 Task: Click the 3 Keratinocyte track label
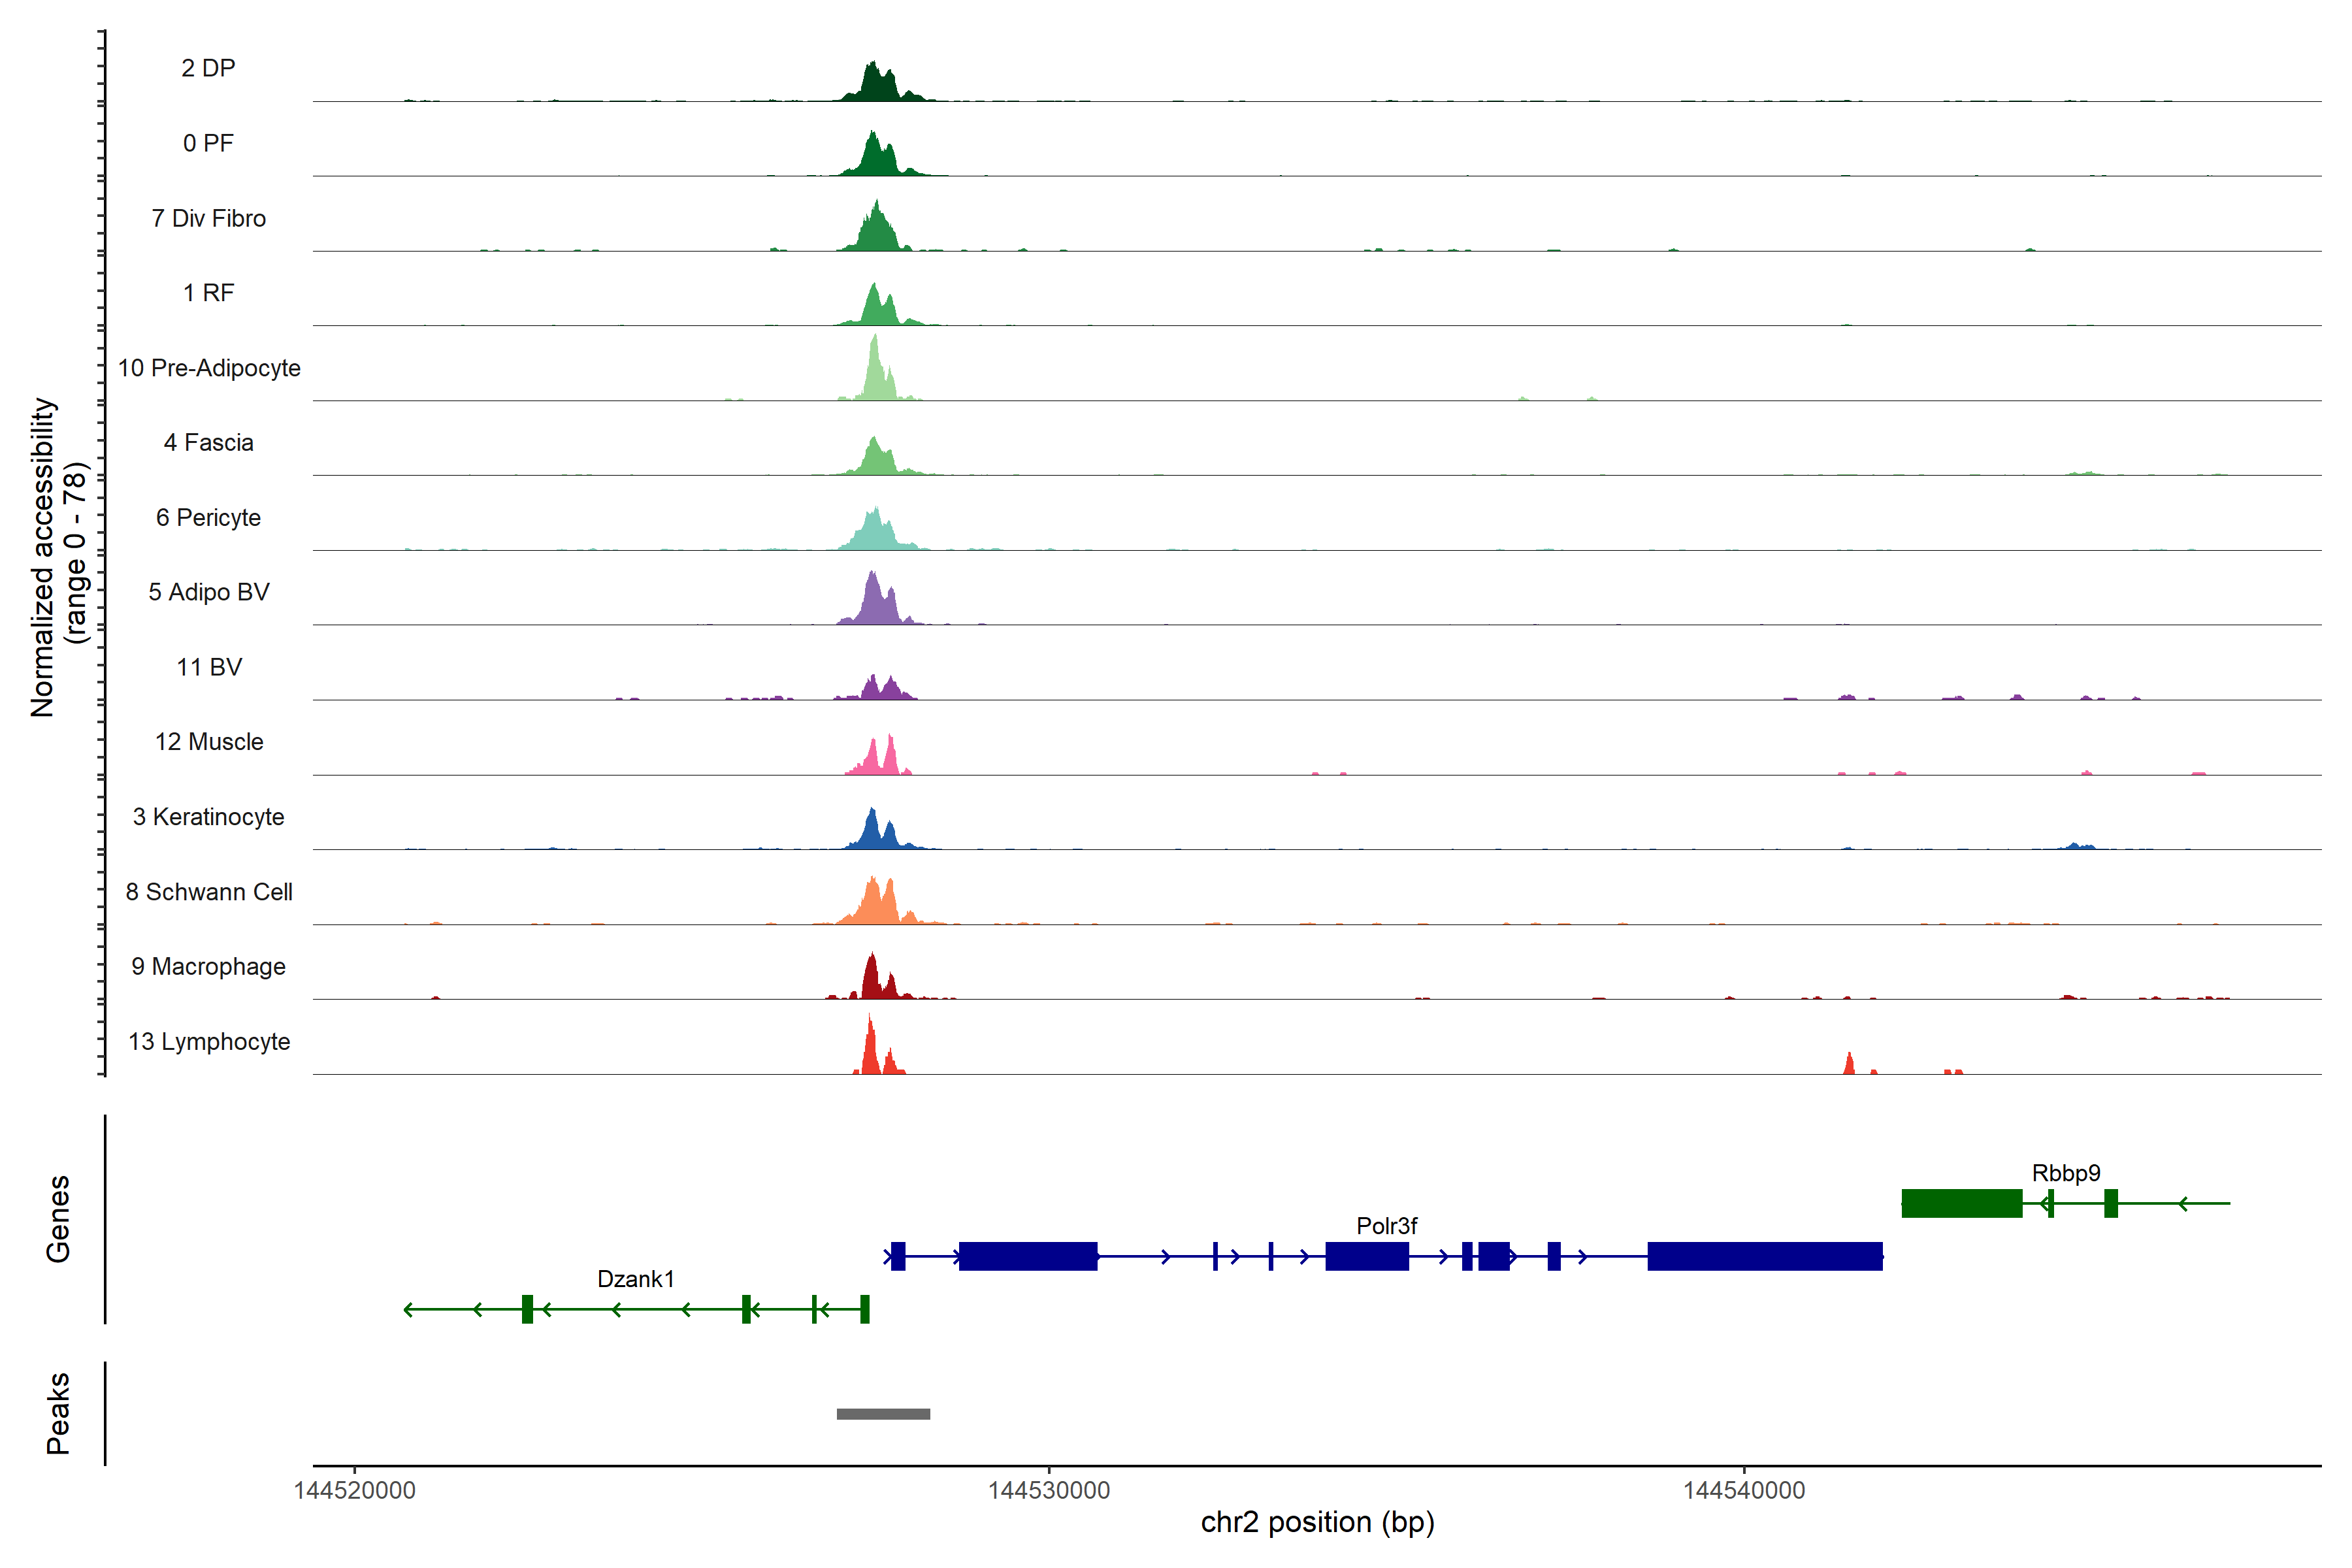coord(208,817)
